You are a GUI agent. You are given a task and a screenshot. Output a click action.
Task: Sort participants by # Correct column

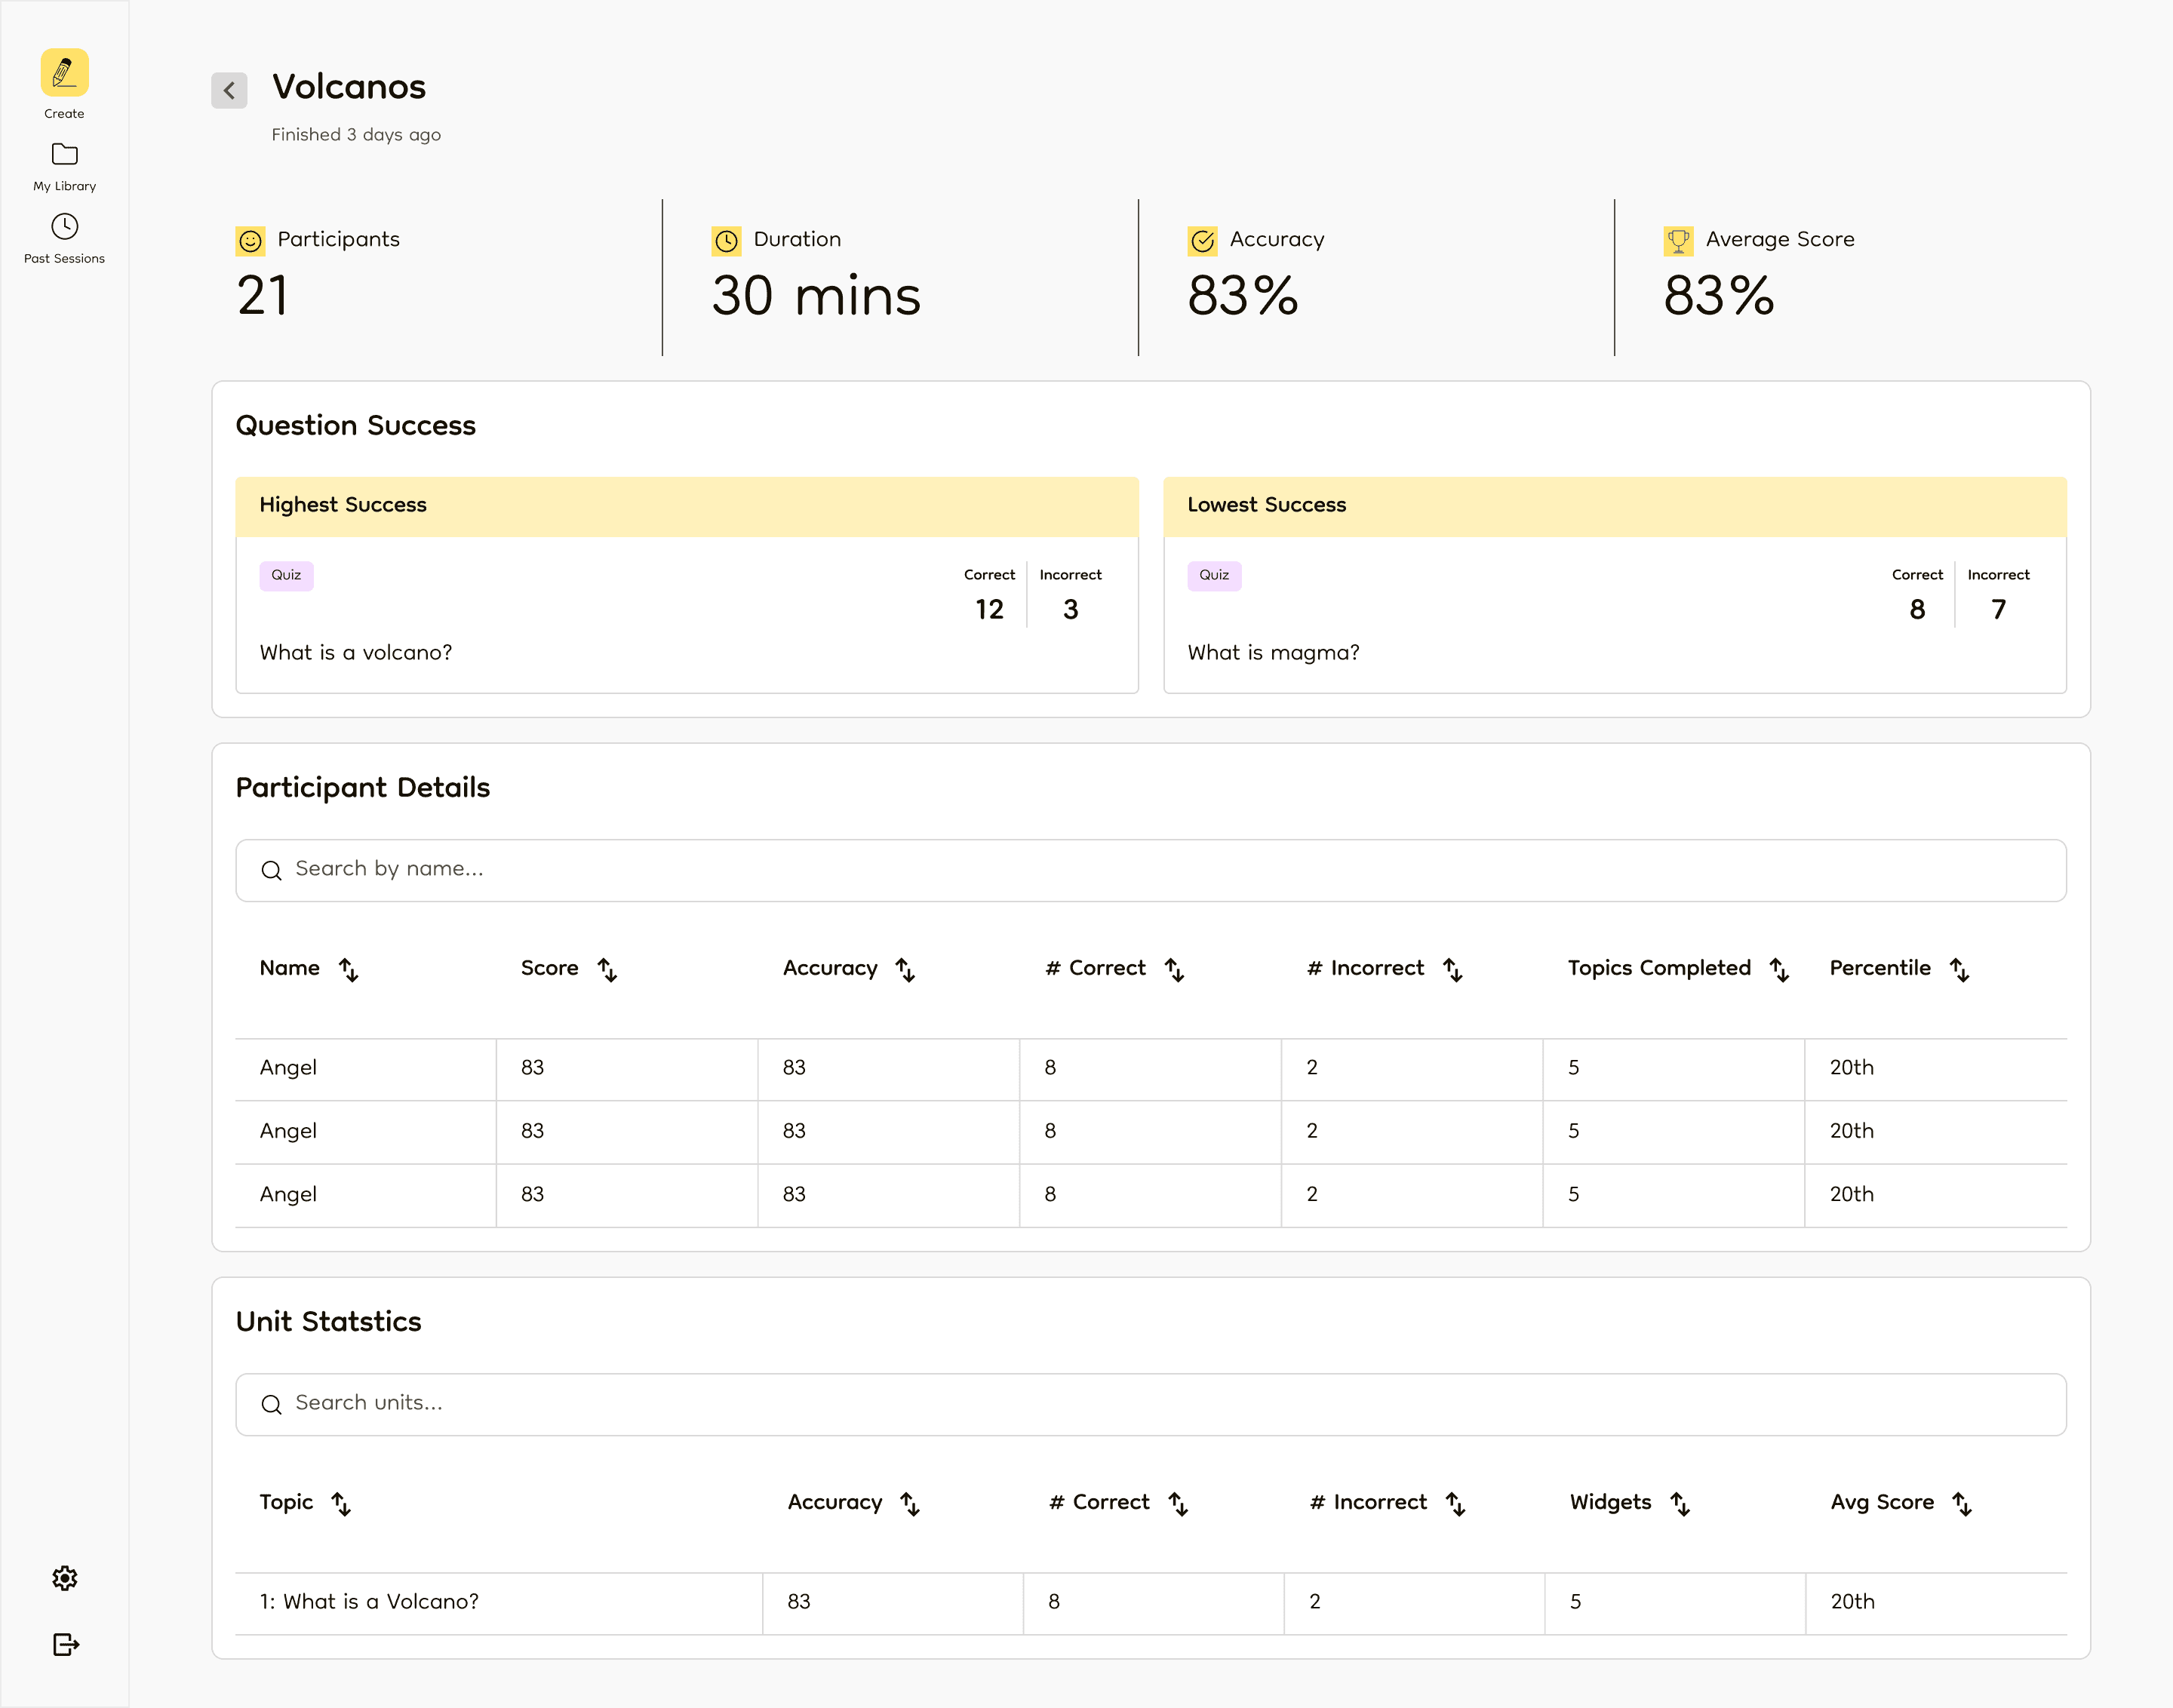(x=1174, y=969)
